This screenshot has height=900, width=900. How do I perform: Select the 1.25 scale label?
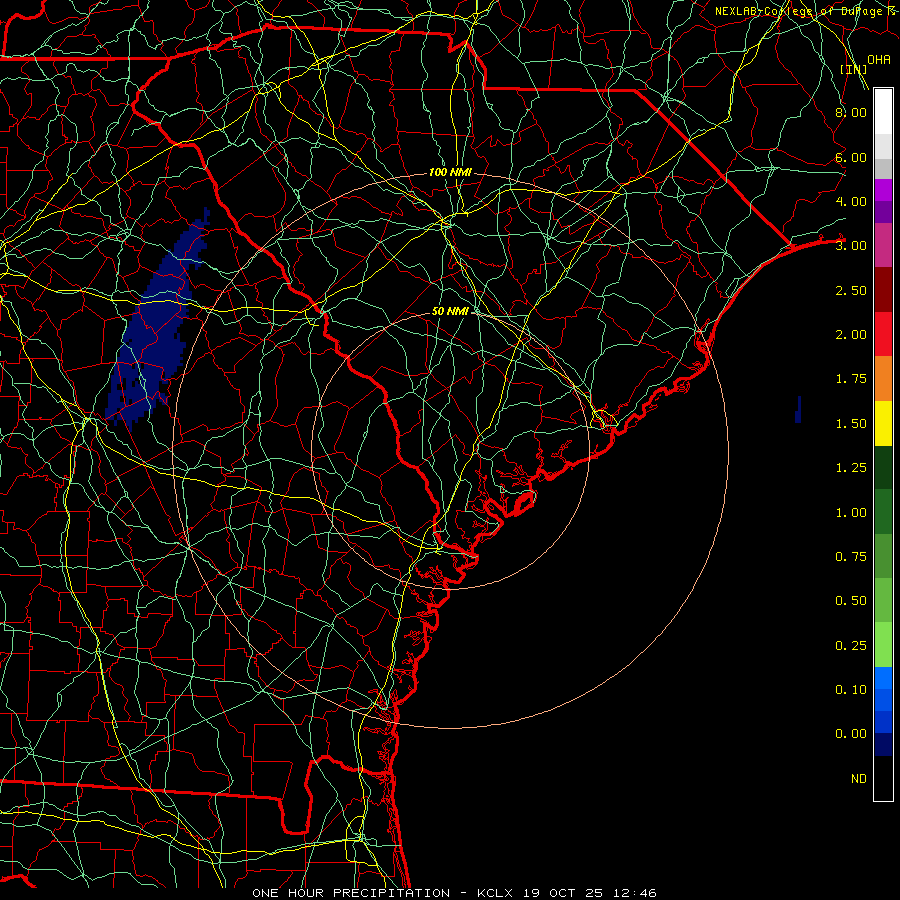coord(851,468)
